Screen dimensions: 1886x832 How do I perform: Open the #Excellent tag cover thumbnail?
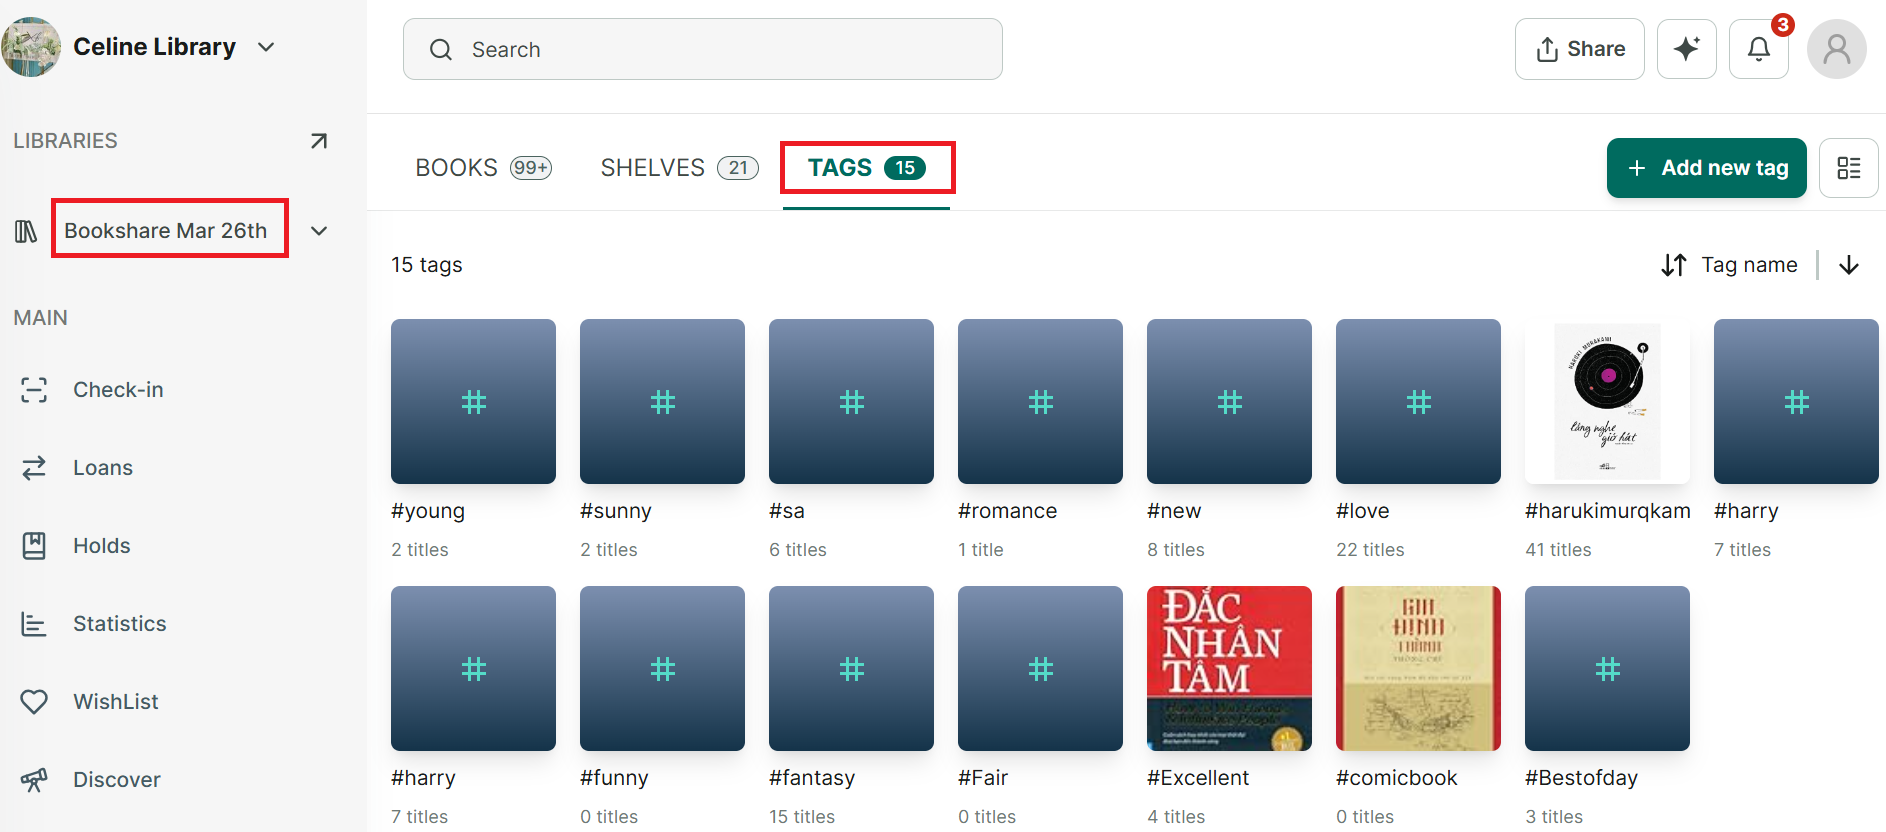click(x=1229, y=668)
